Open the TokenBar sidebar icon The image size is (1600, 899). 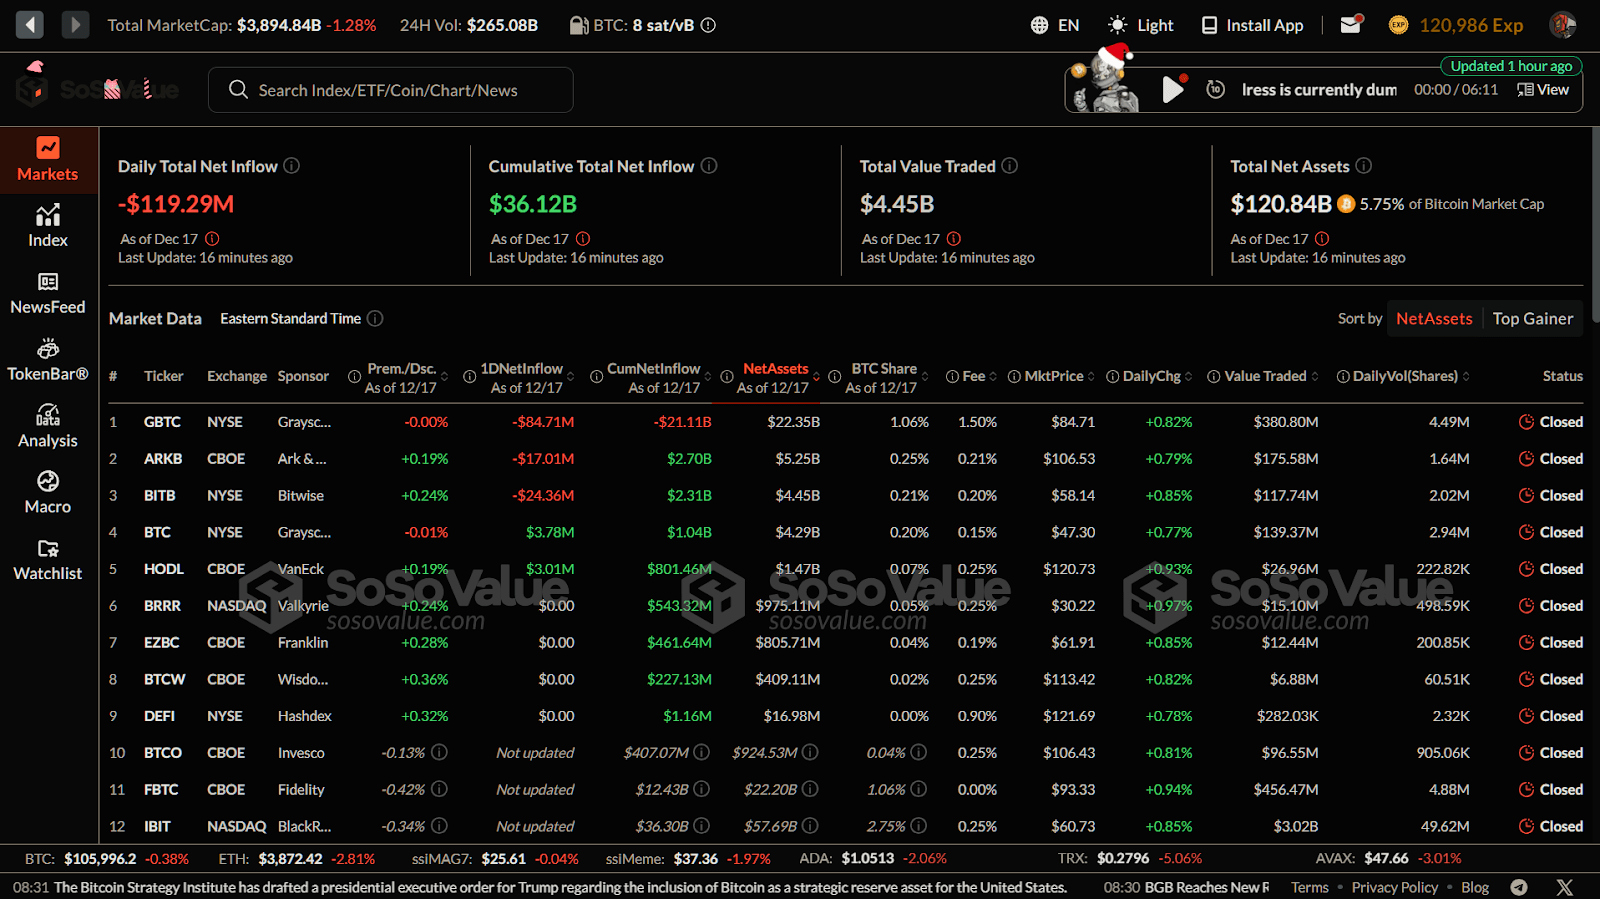pyautogui.click(x=48, y=349)
